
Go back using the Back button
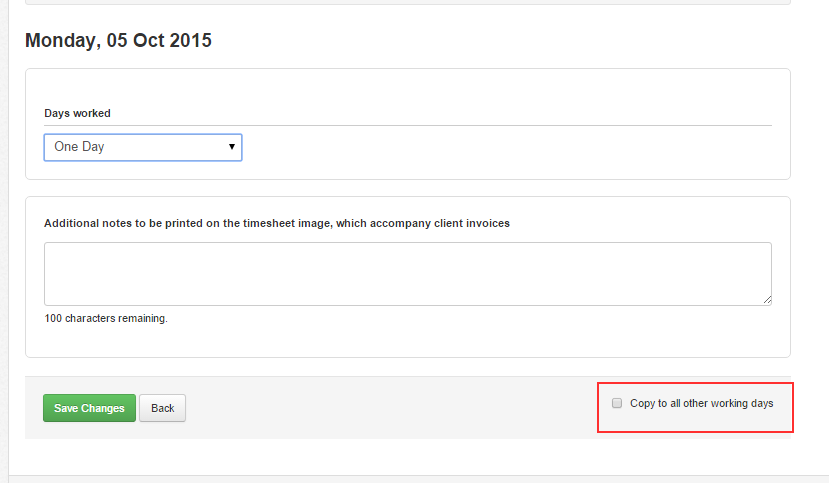pos(162,408)
